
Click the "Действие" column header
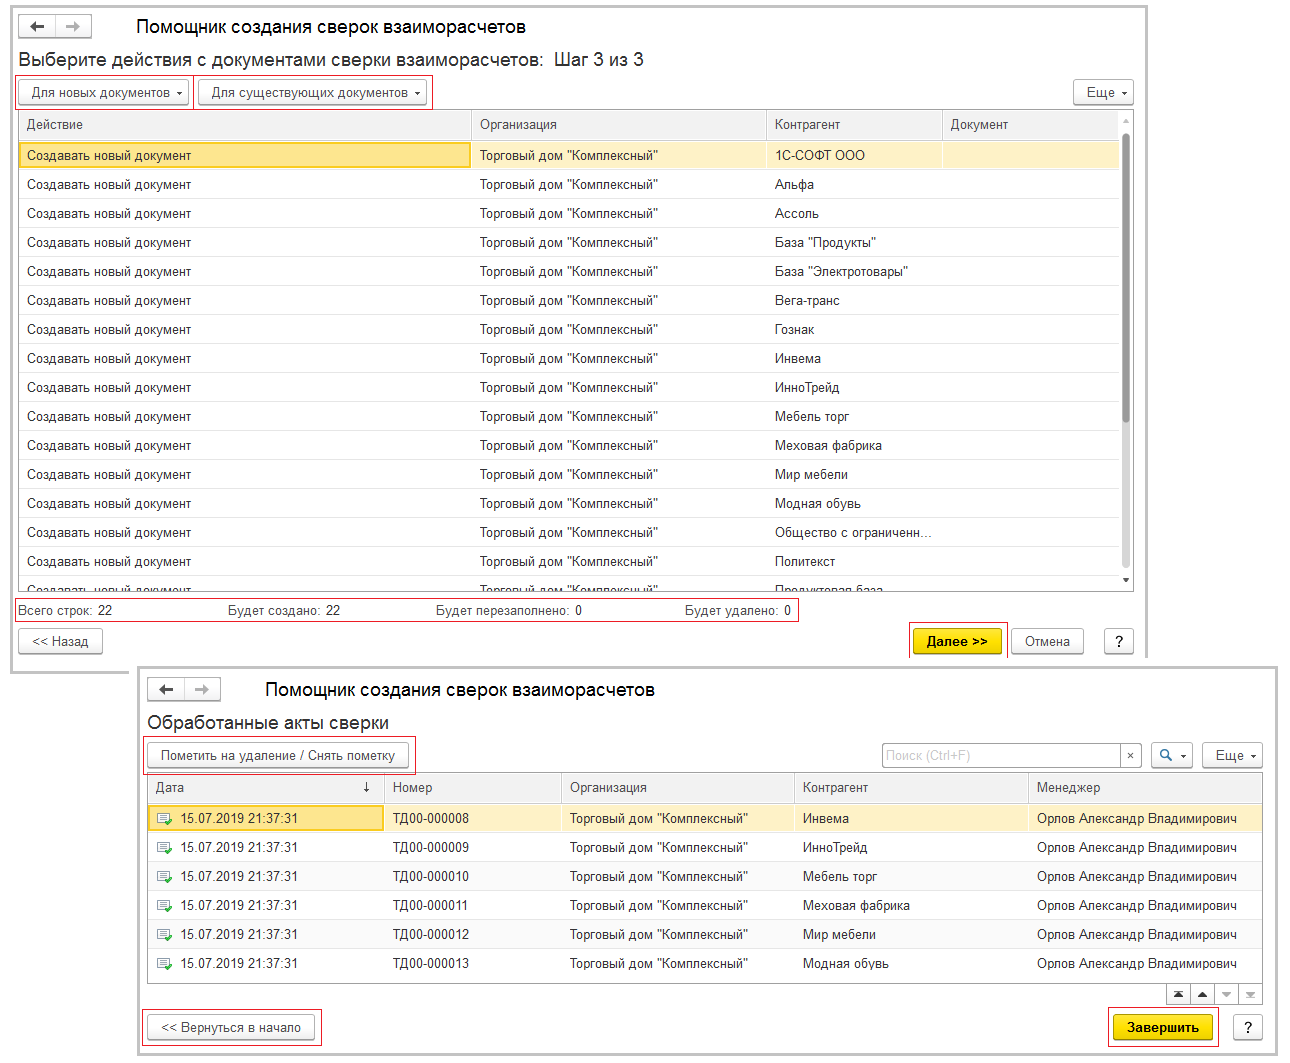(x=245, y=125)
